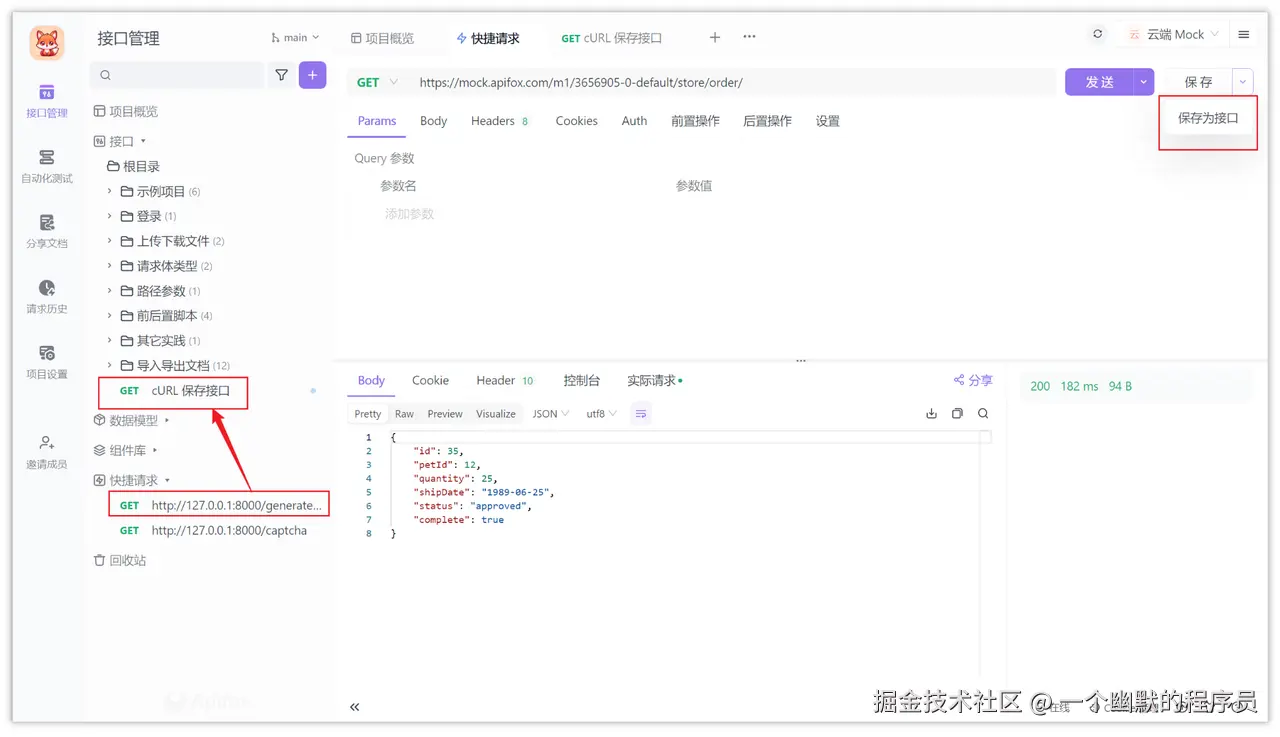The width and height of the screenshot is (1280, 737).
Task: Select the Headers tab
Action: pos(499,120)
